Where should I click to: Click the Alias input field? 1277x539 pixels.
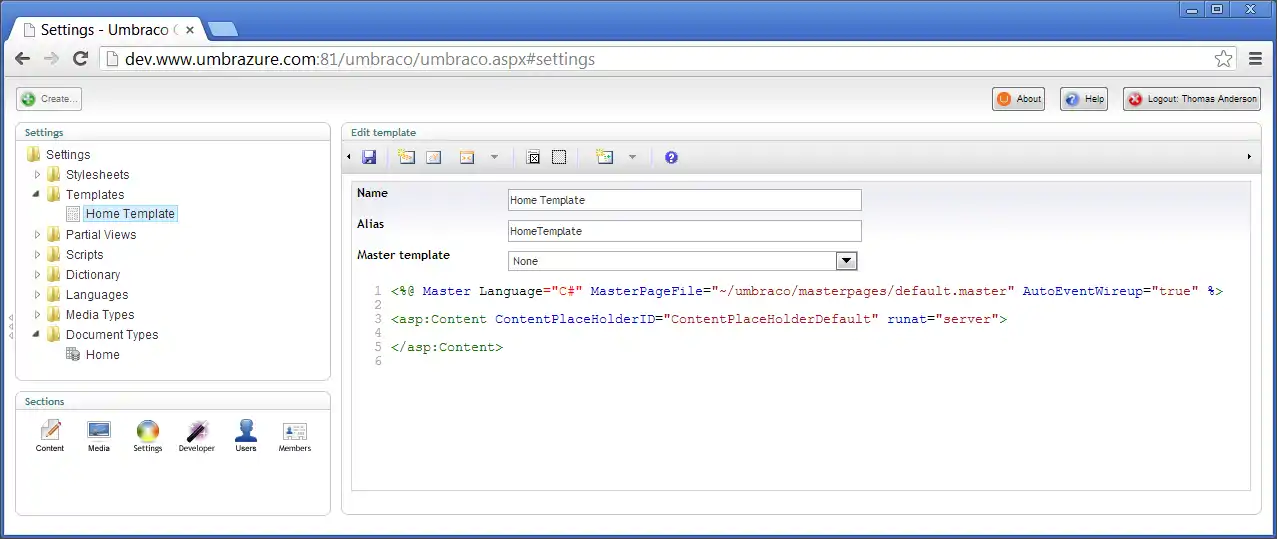684,231
